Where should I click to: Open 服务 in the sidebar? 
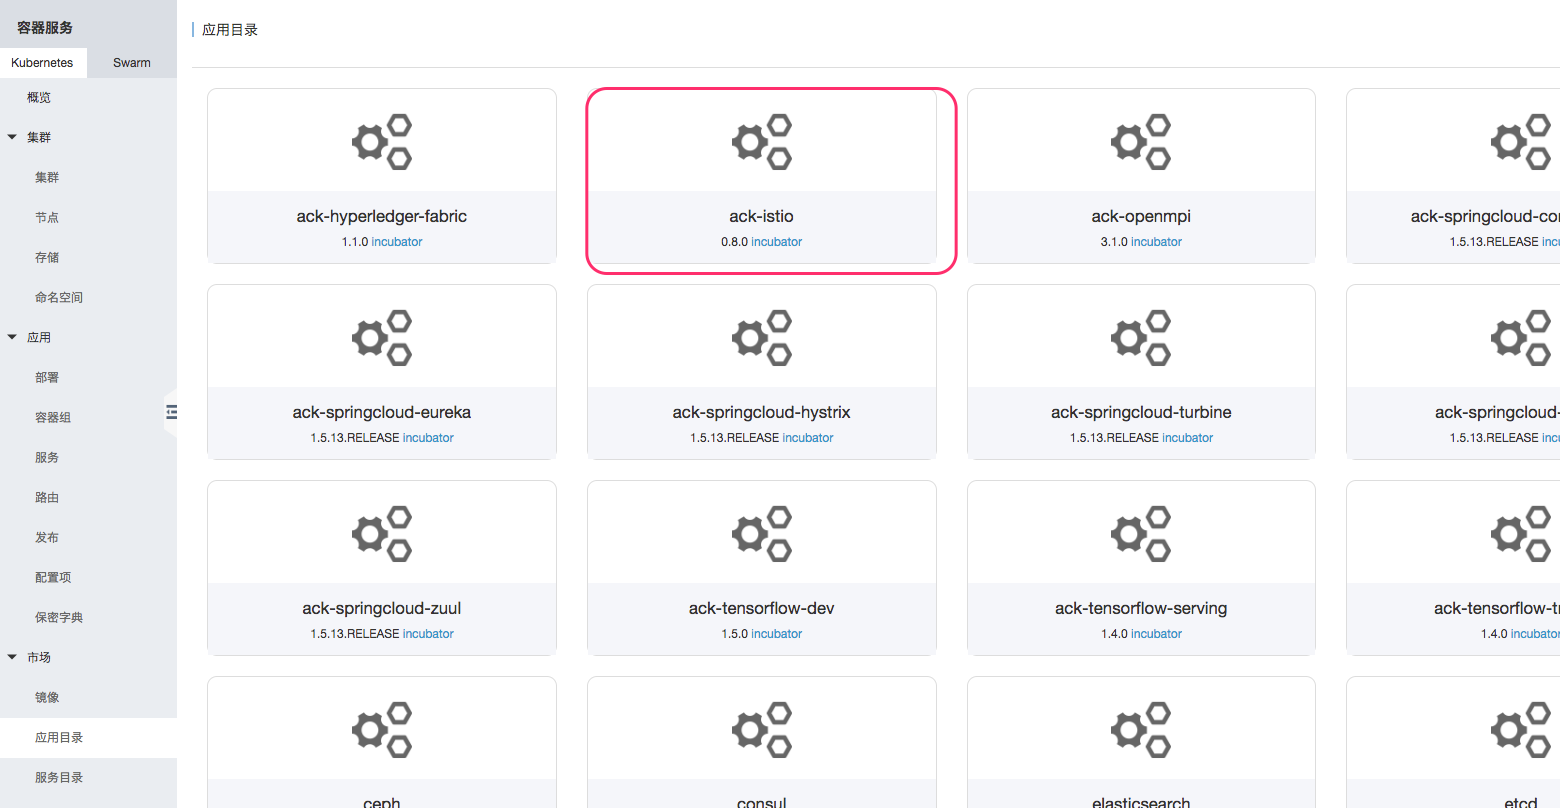[47, 457]
